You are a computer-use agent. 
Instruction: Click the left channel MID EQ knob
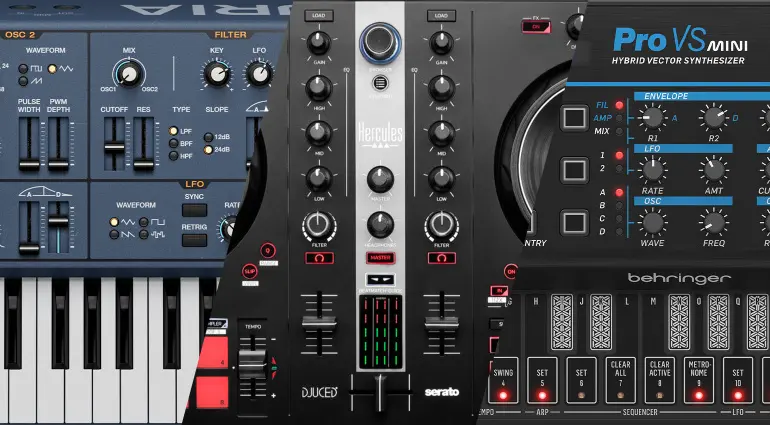(319, 133)
